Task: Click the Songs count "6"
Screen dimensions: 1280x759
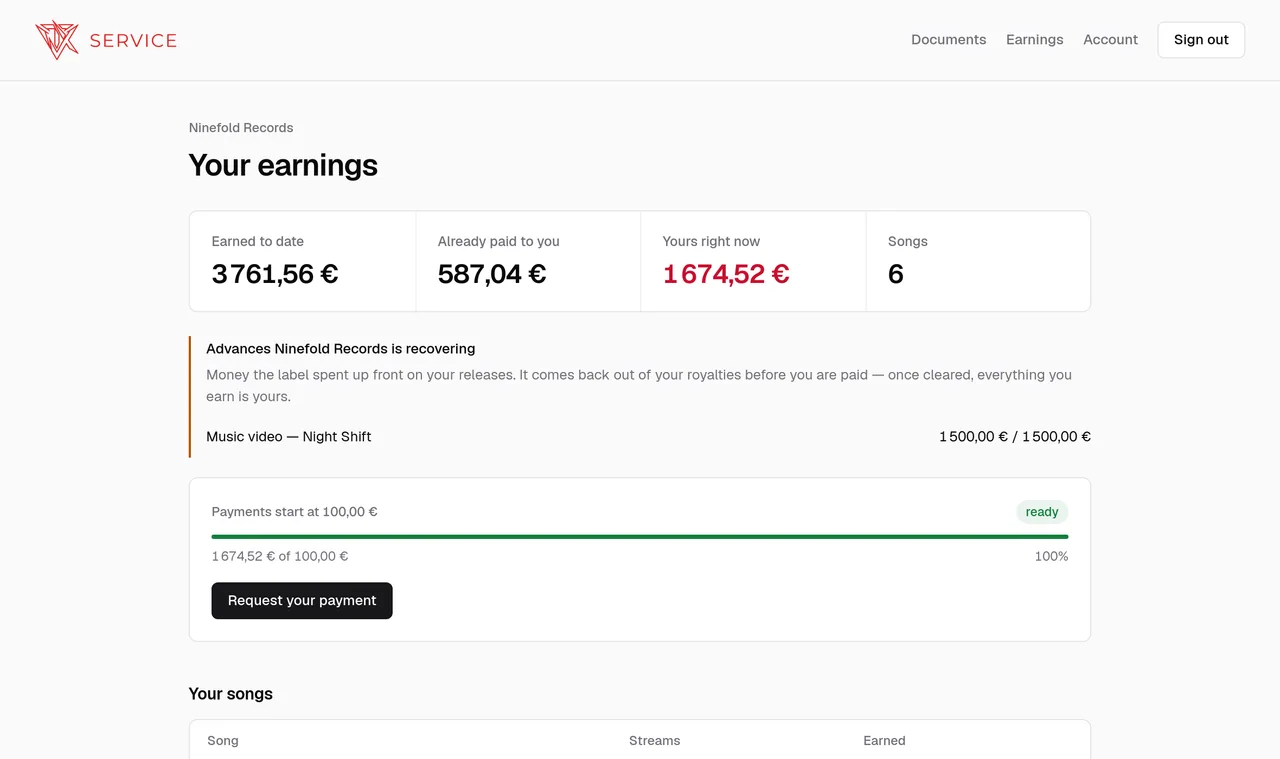Action: tap(896, 274)
